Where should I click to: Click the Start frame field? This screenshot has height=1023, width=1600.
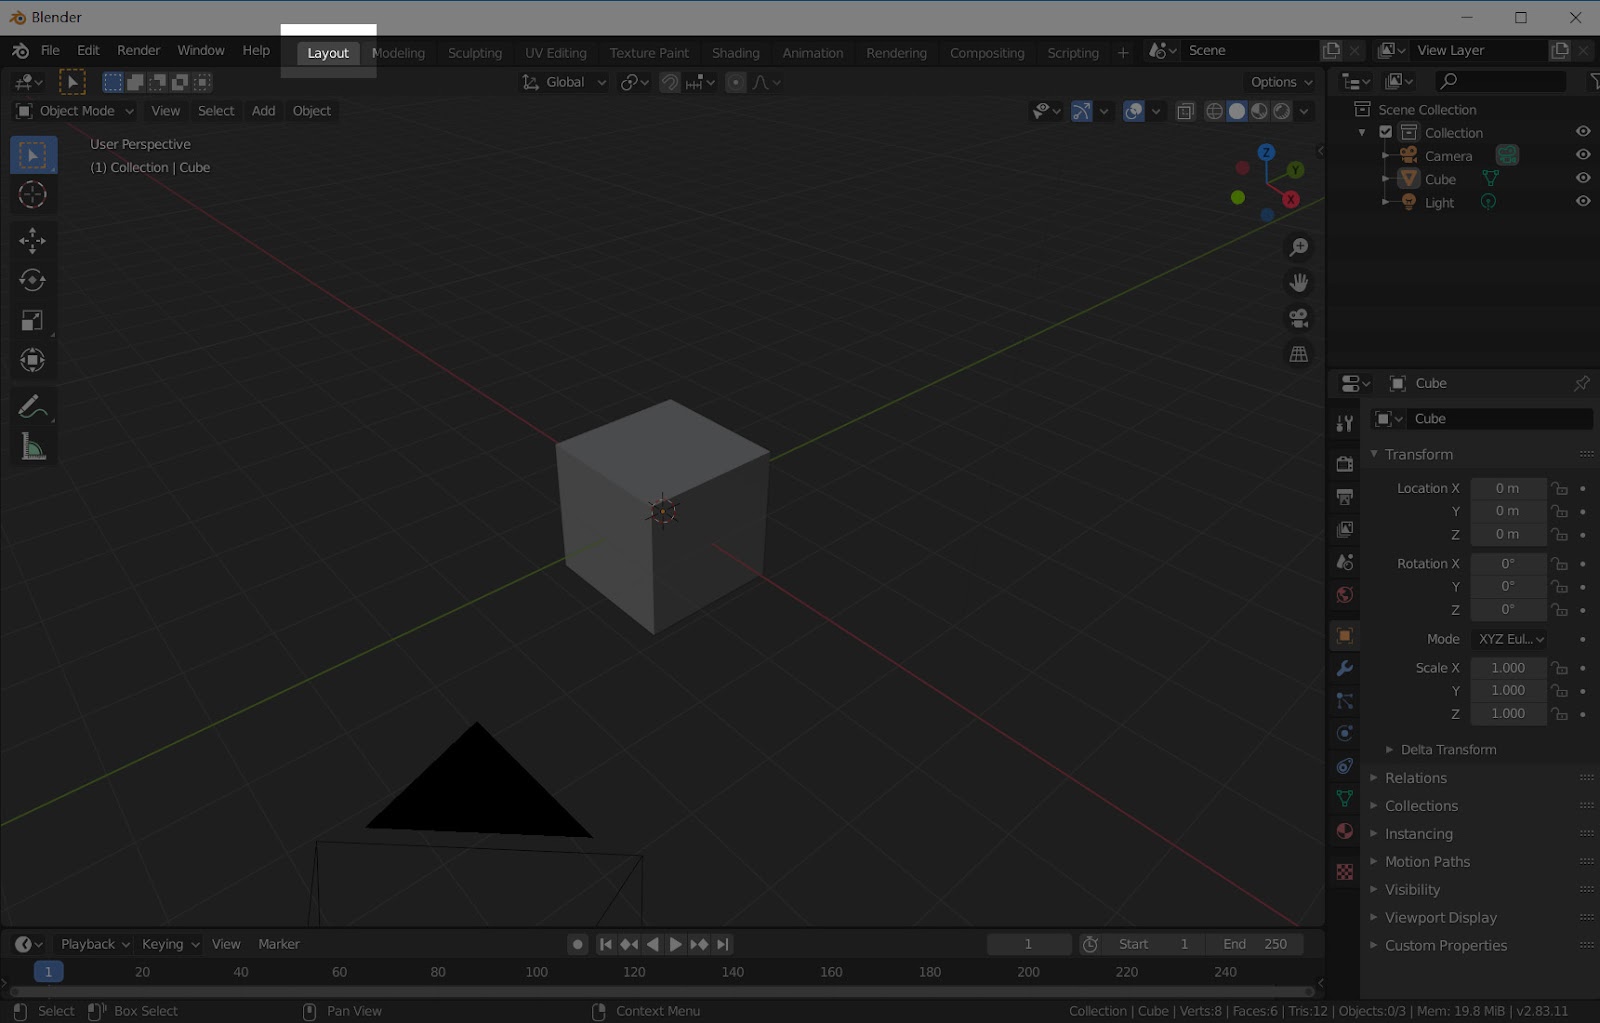point(1153,944)
